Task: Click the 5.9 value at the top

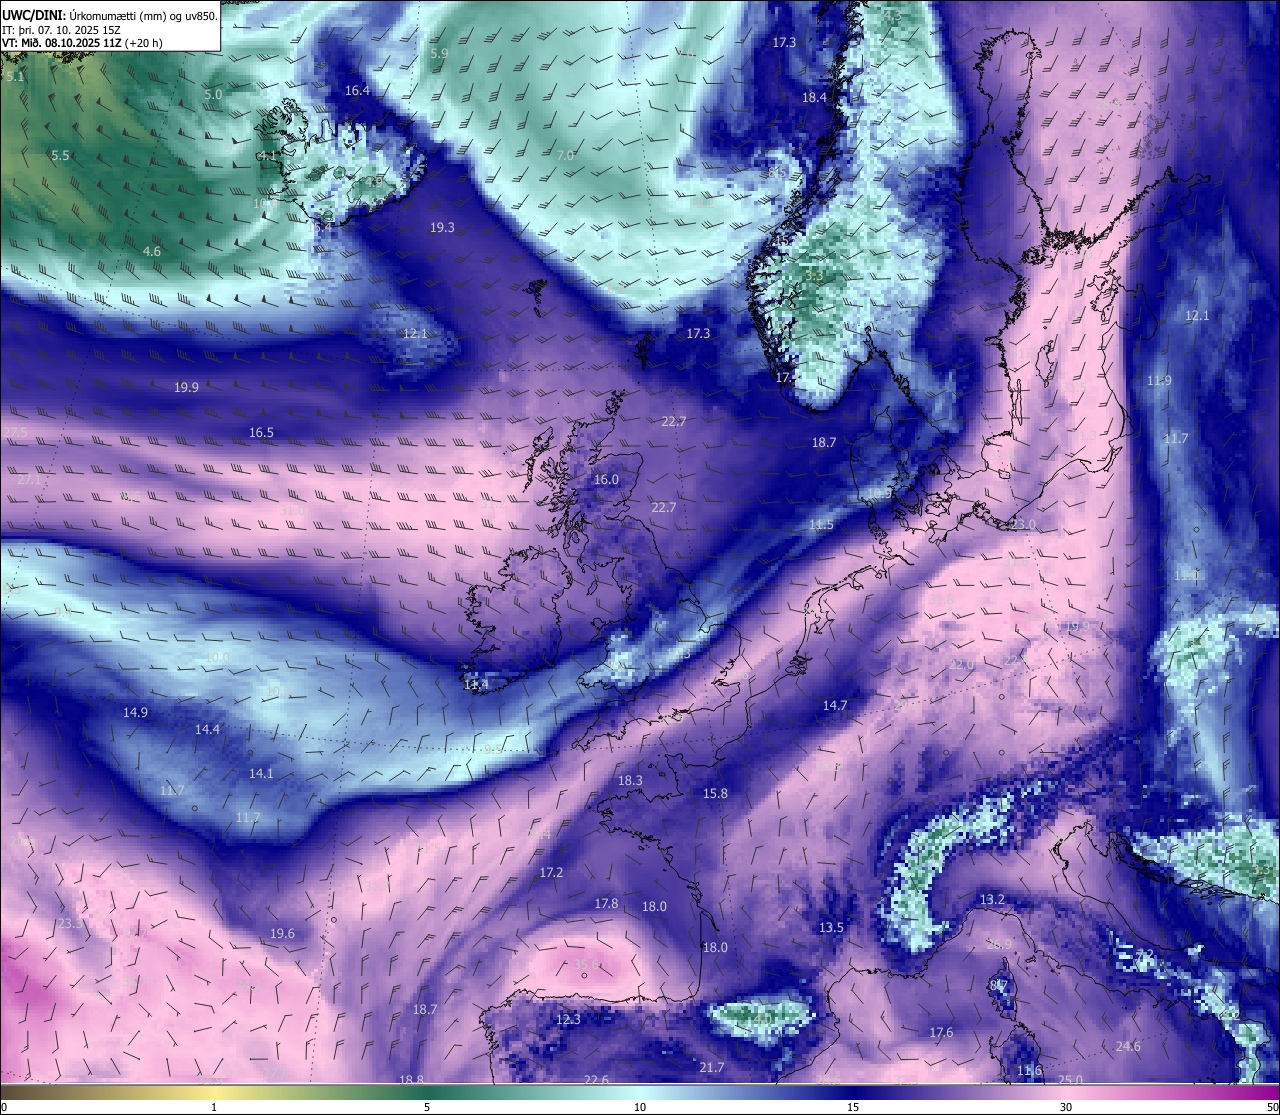Action: point(439,53)
